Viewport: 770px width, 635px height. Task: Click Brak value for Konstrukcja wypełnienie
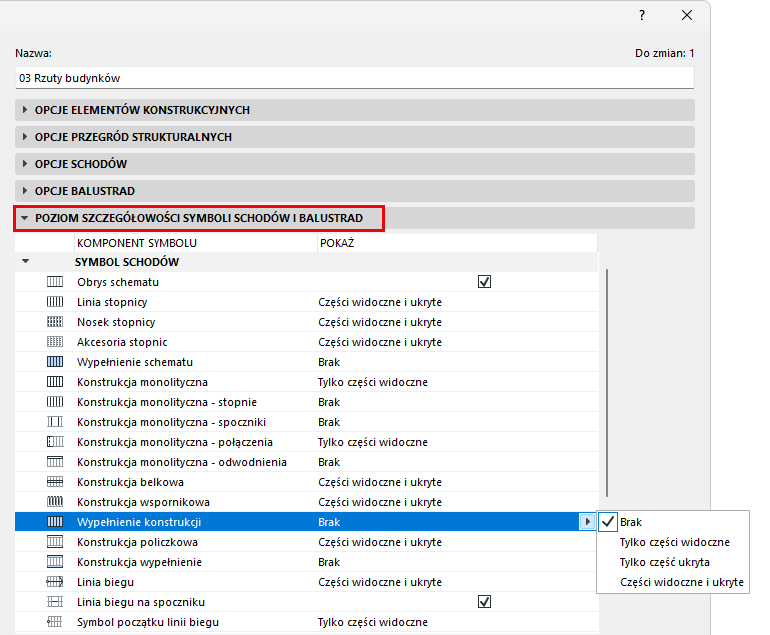pyautogui.click(x=329, y=562)
